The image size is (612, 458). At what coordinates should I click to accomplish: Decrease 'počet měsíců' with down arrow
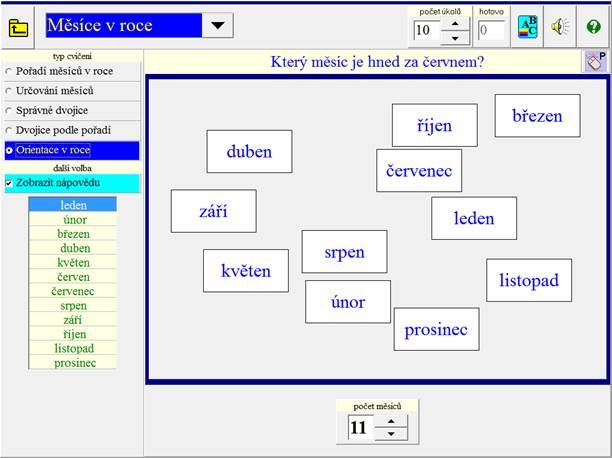[x=390, y=435]
